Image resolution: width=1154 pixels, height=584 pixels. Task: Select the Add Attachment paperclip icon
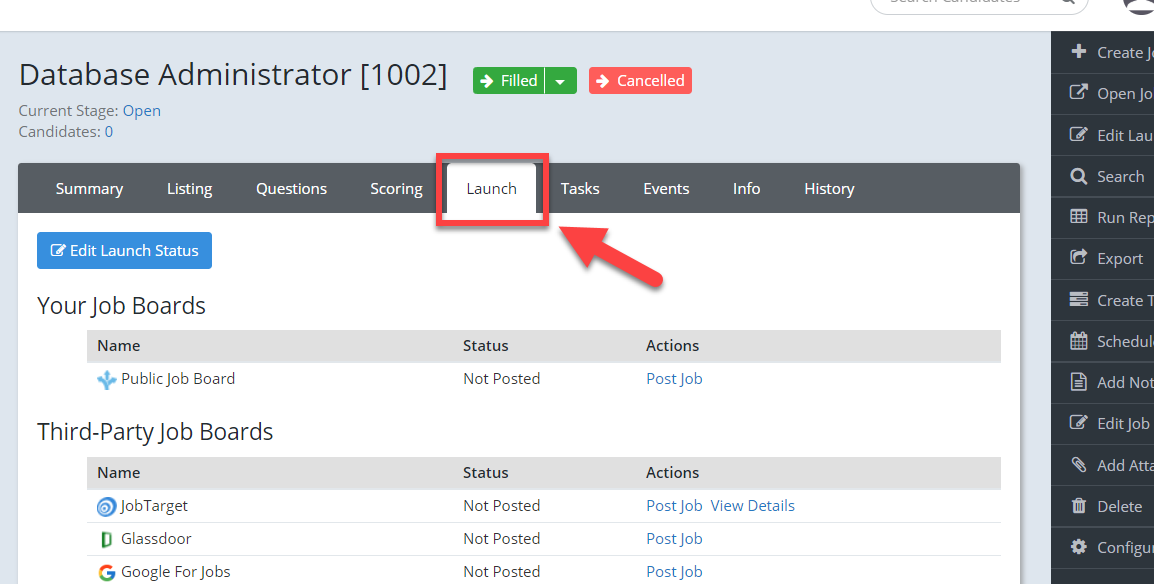pos(1079,465)
